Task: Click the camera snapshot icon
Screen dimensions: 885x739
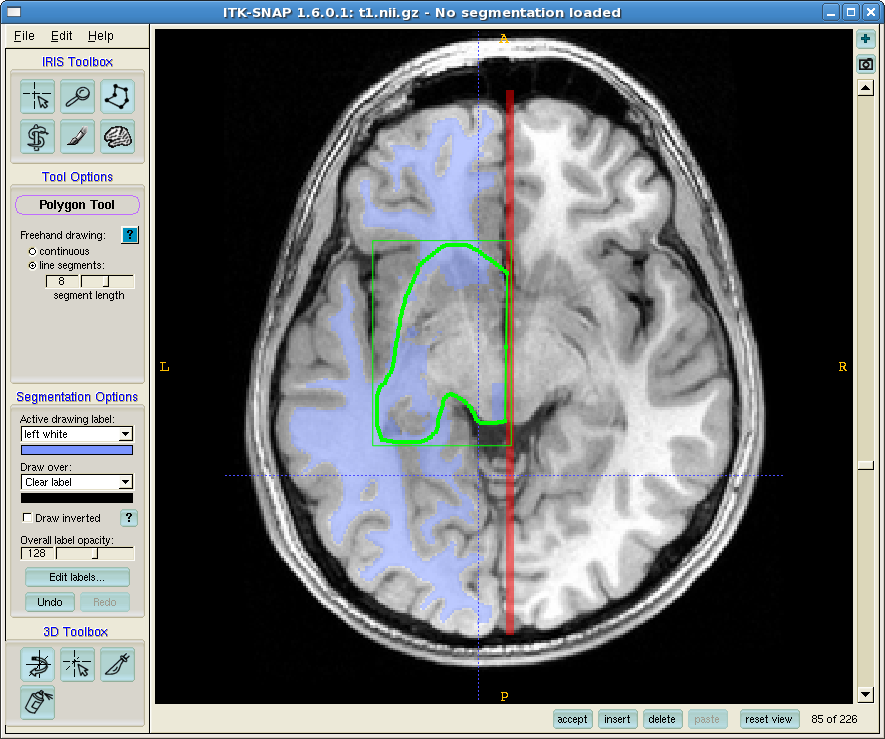Action: 866,65
